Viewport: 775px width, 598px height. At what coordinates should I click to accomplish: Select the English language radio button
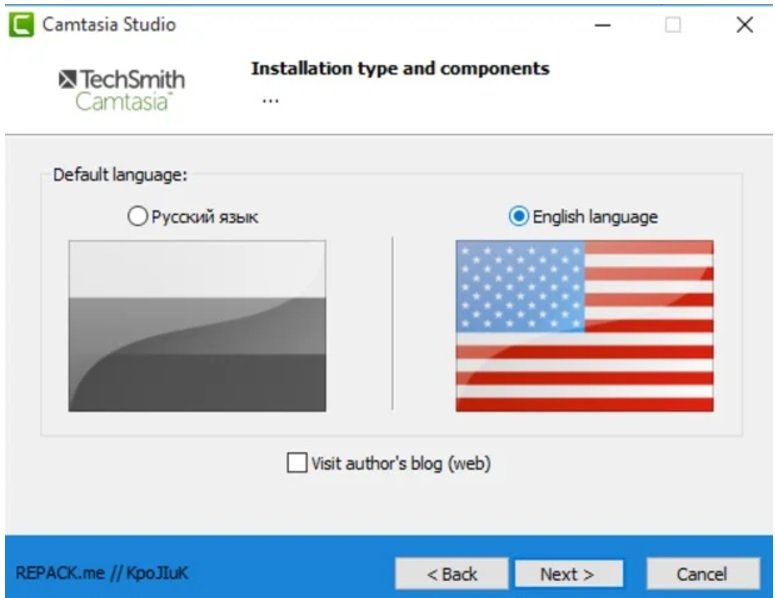pos(518,216)
